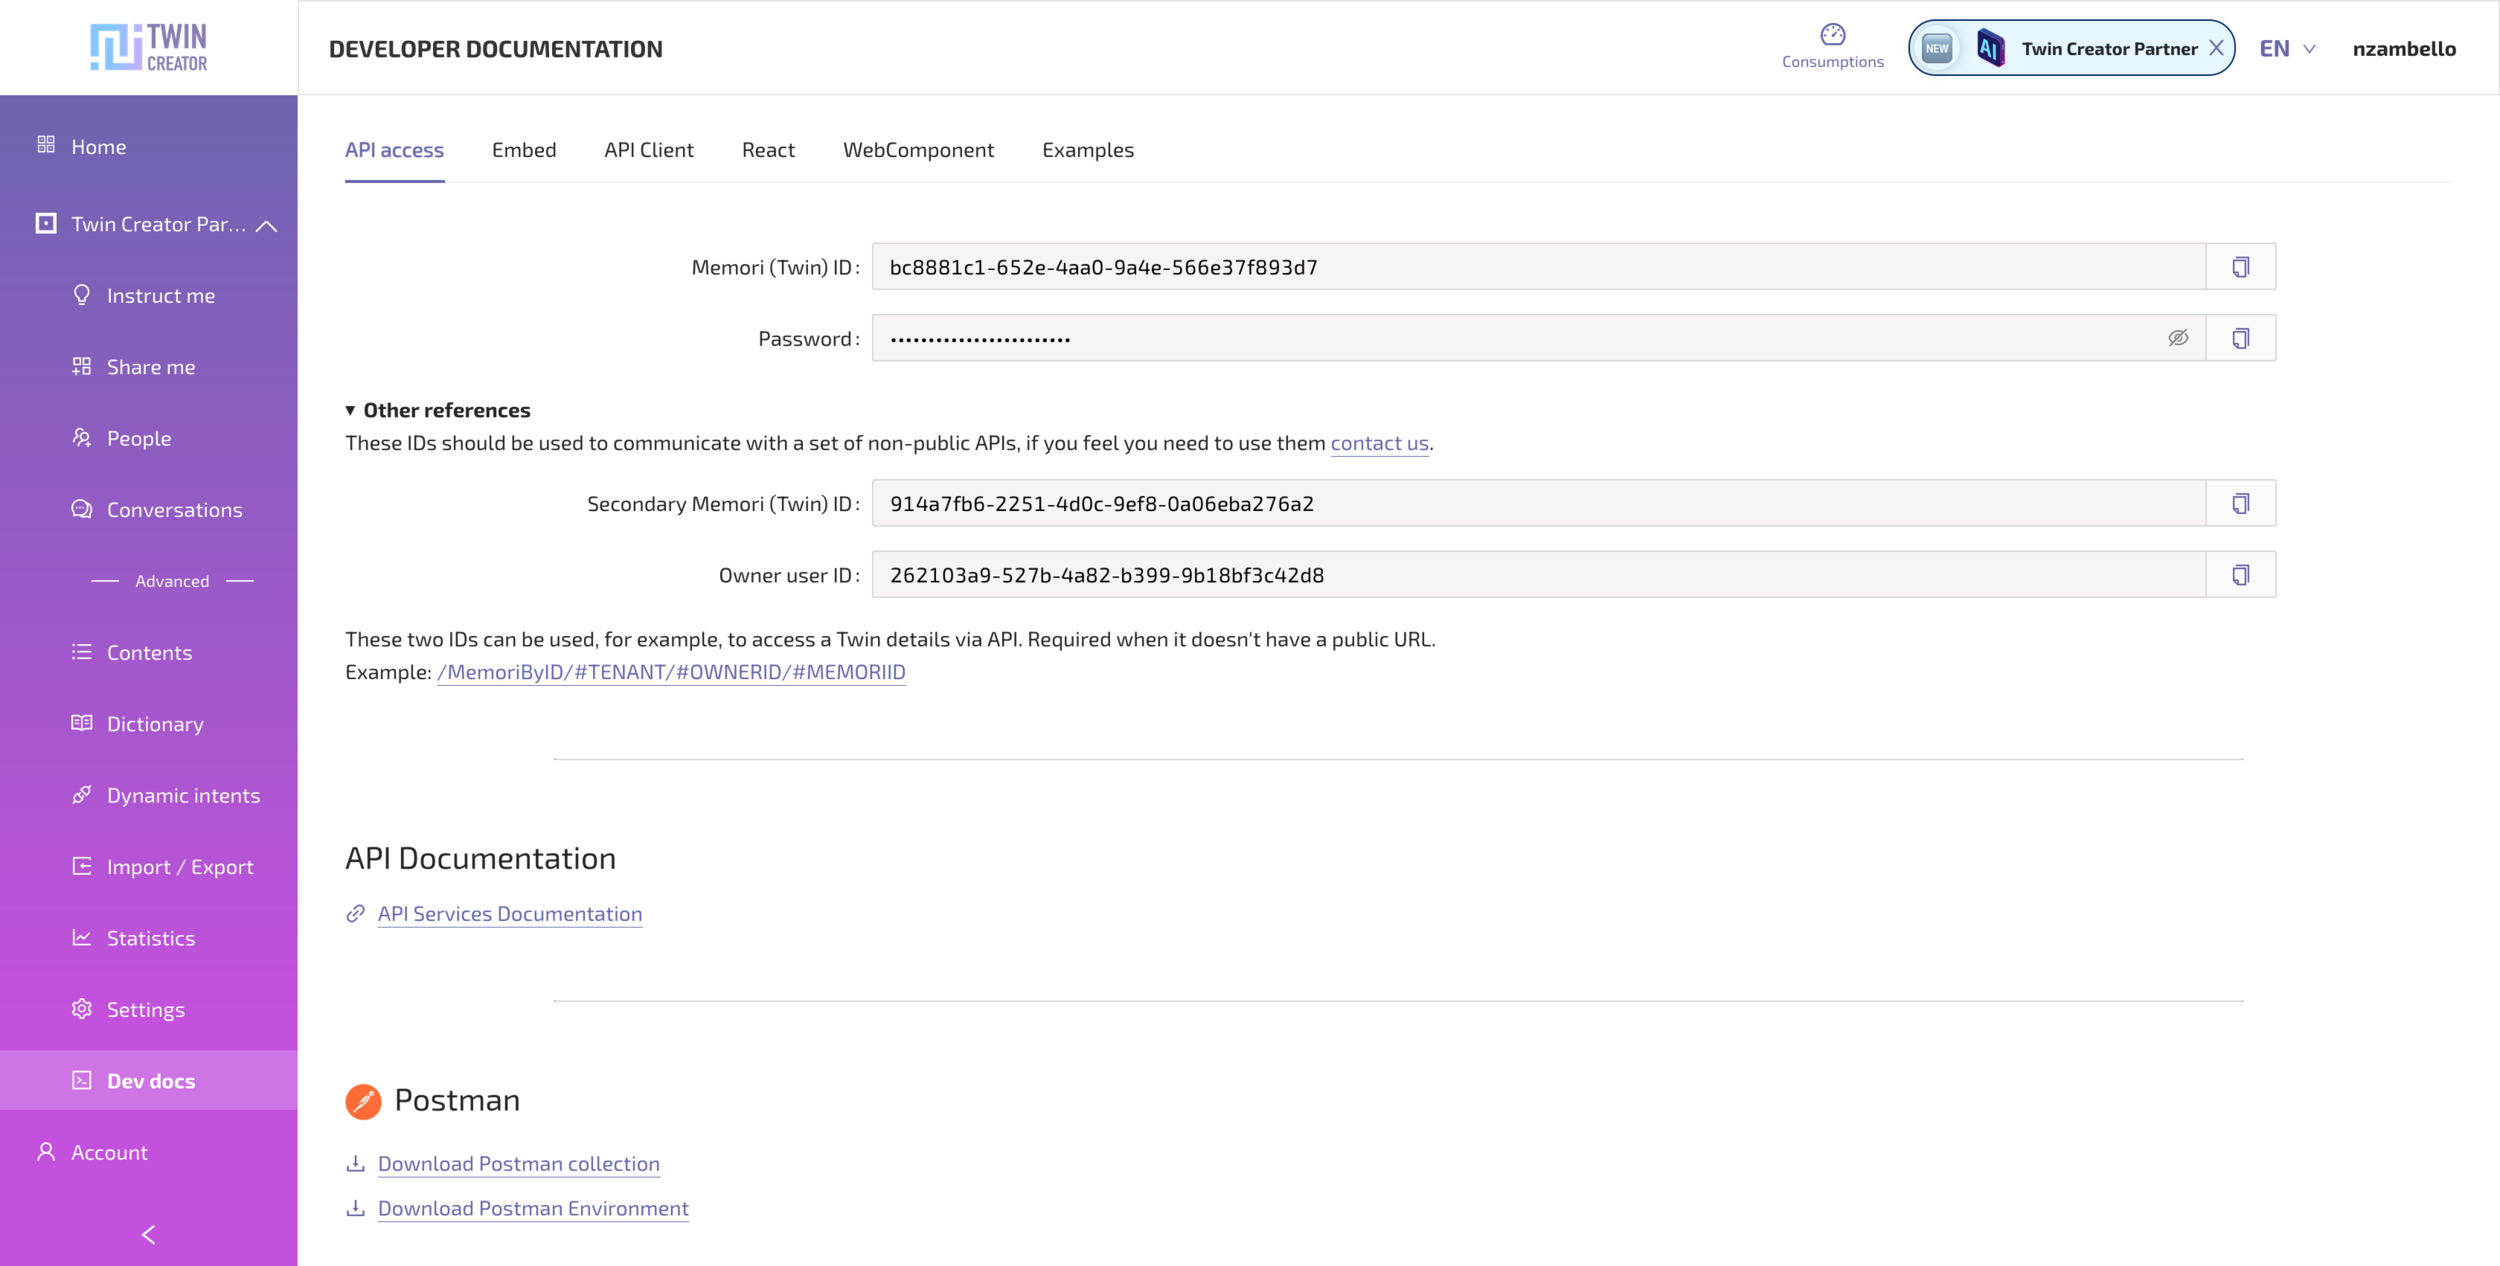Open Dynamic intents from the sidebar
This screenshot has width=2500, height=1266.
point(183,795)
